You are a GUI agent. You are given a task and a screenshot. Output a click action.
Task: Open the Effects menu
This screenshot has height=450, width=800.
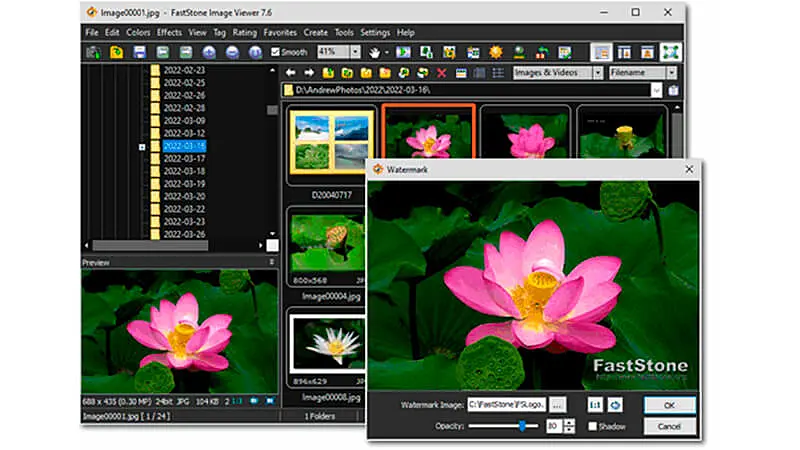click(x=169, y=33)
